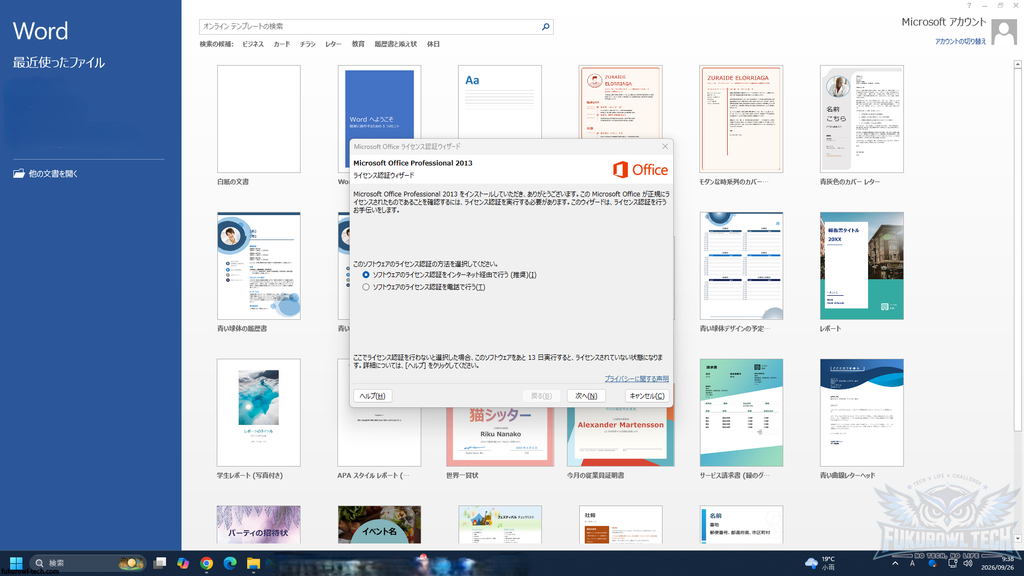This screenshot has width=1024, height=576.
Task: Select activation by telephone radio button
Action: [366, 287]
